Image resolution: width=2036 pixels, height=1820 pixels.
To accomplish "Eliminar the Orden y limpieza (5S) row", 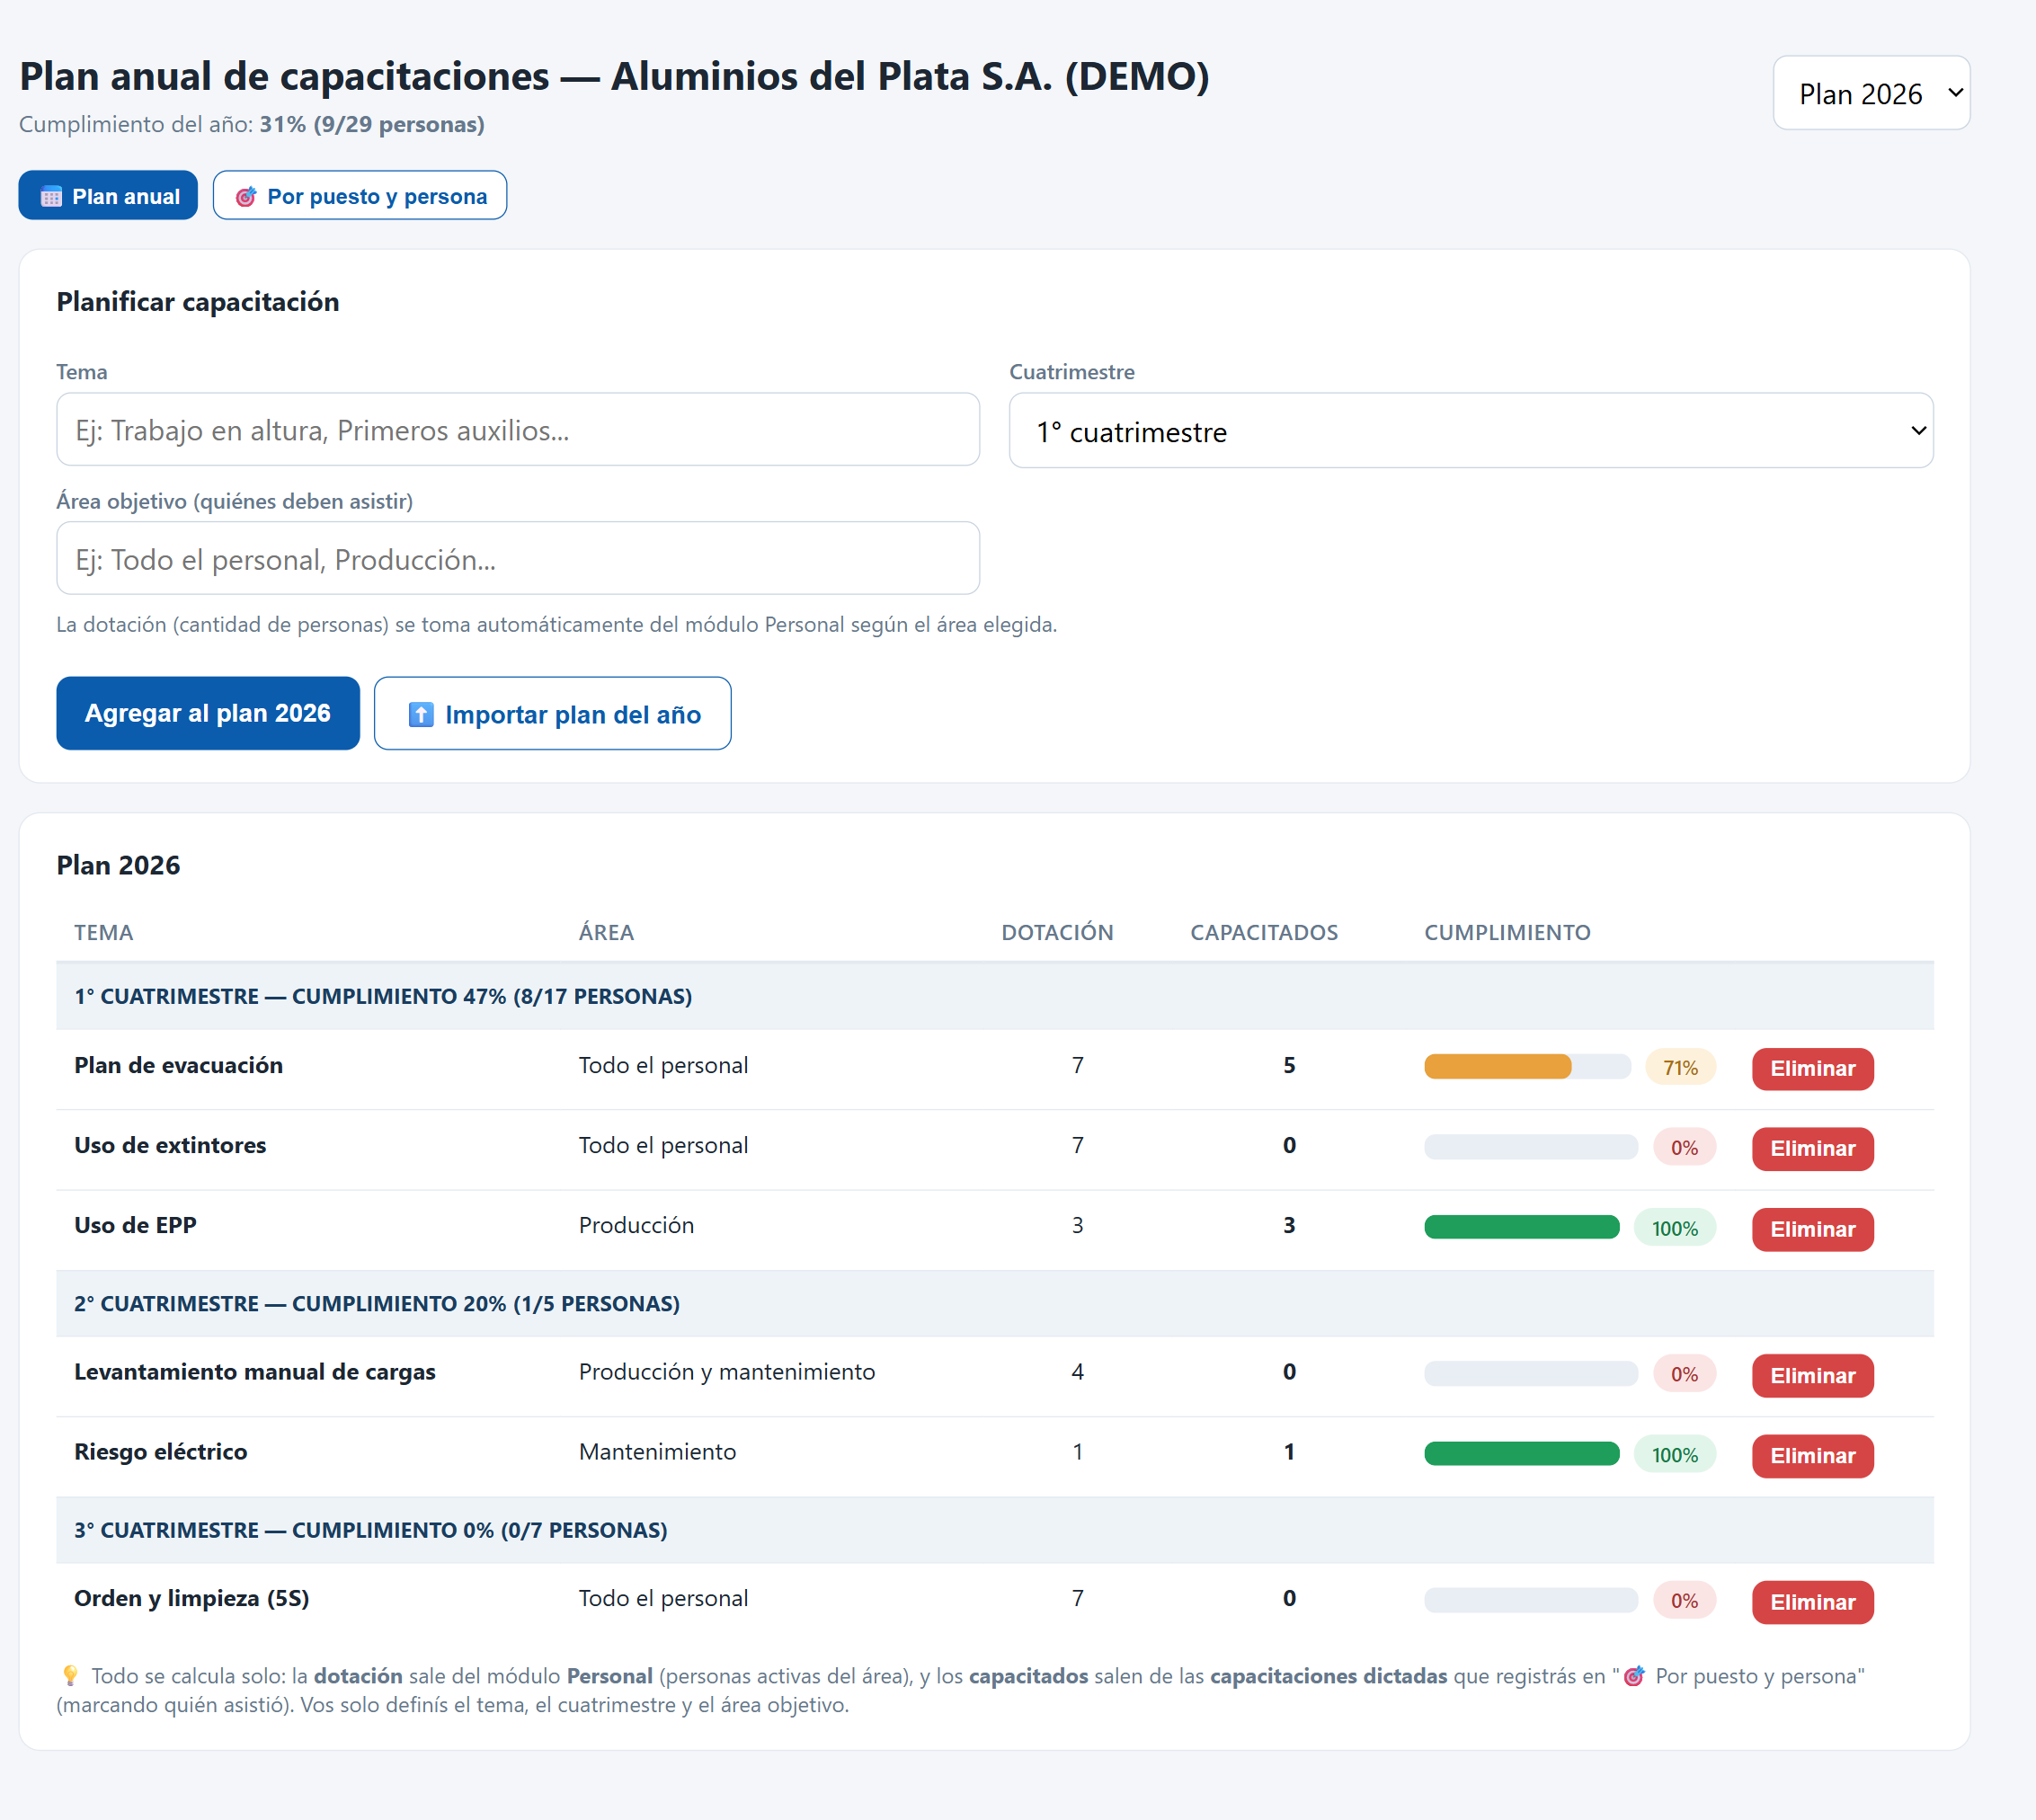I will [1813, 1603].
